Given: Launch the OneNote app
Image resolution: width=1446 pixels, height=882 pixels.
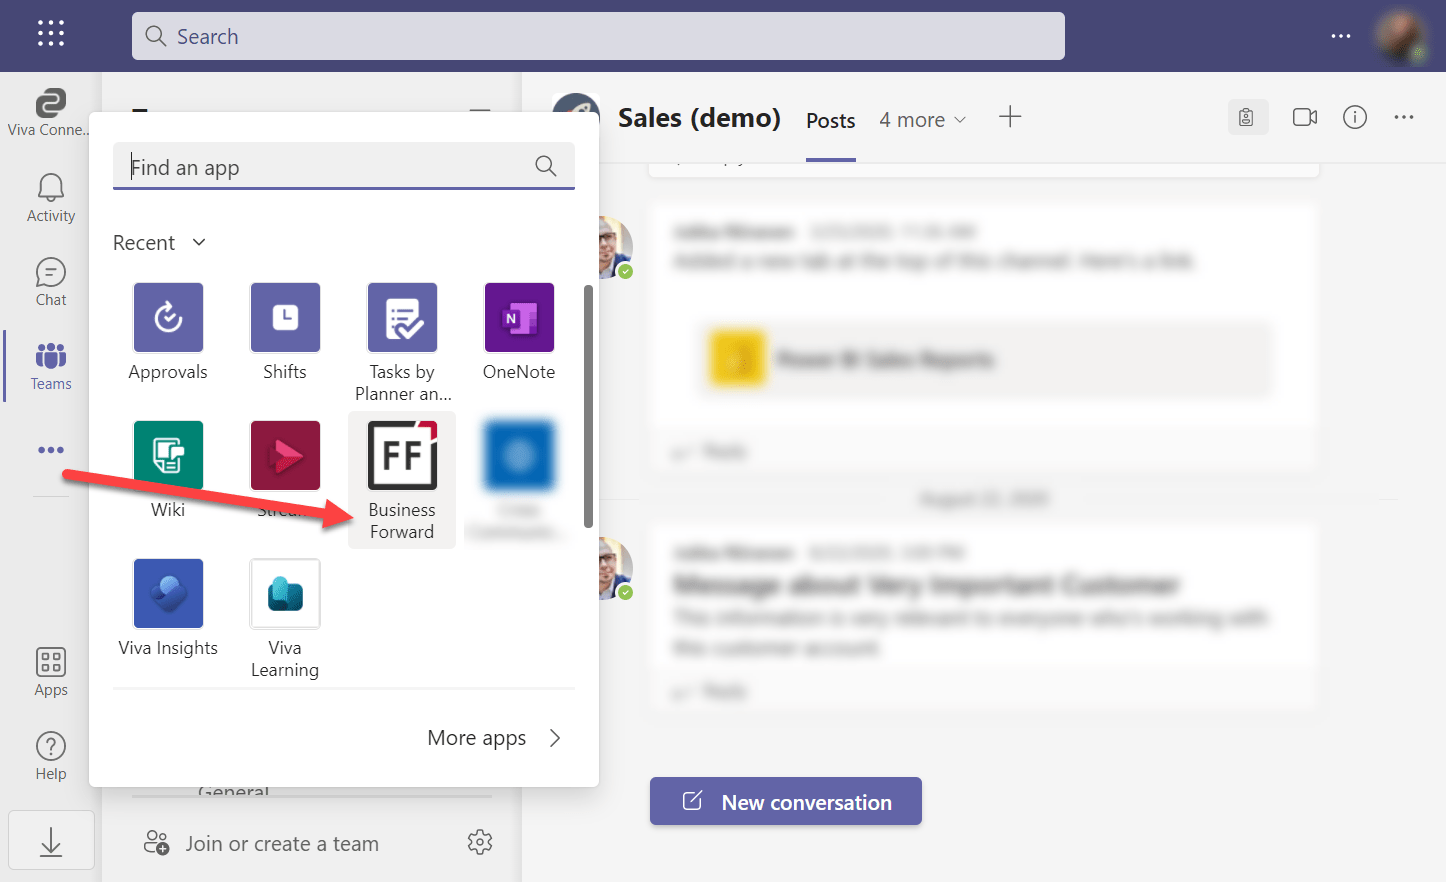Looking at the screenshot, I should coord(519,317).
